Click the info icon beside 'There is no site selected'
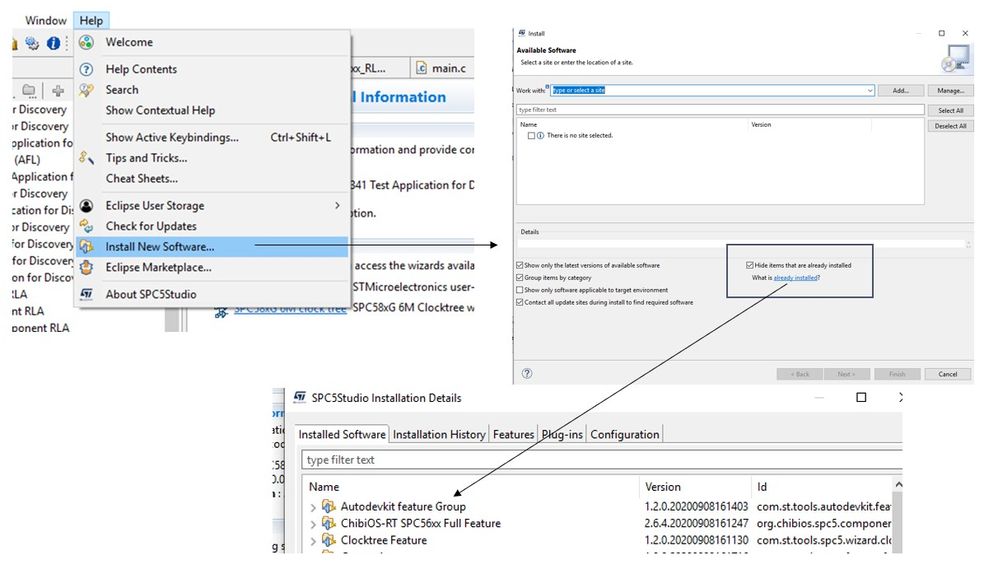Viewport: 998px width, 565px height. click(540, 136)
